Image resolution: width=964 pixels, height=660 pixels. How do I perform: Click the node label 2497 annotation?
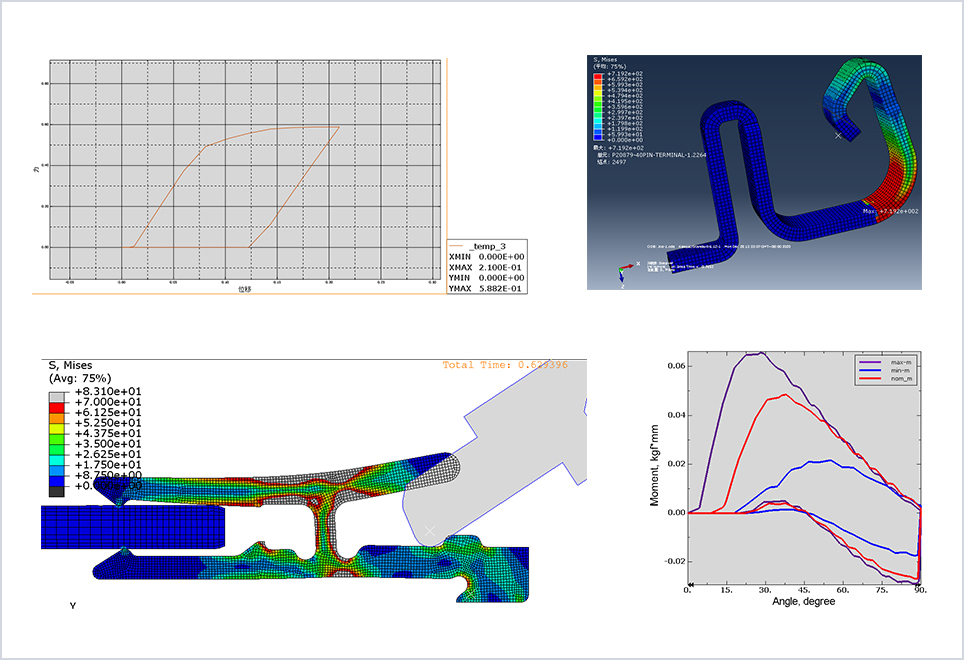pos(611,162)
